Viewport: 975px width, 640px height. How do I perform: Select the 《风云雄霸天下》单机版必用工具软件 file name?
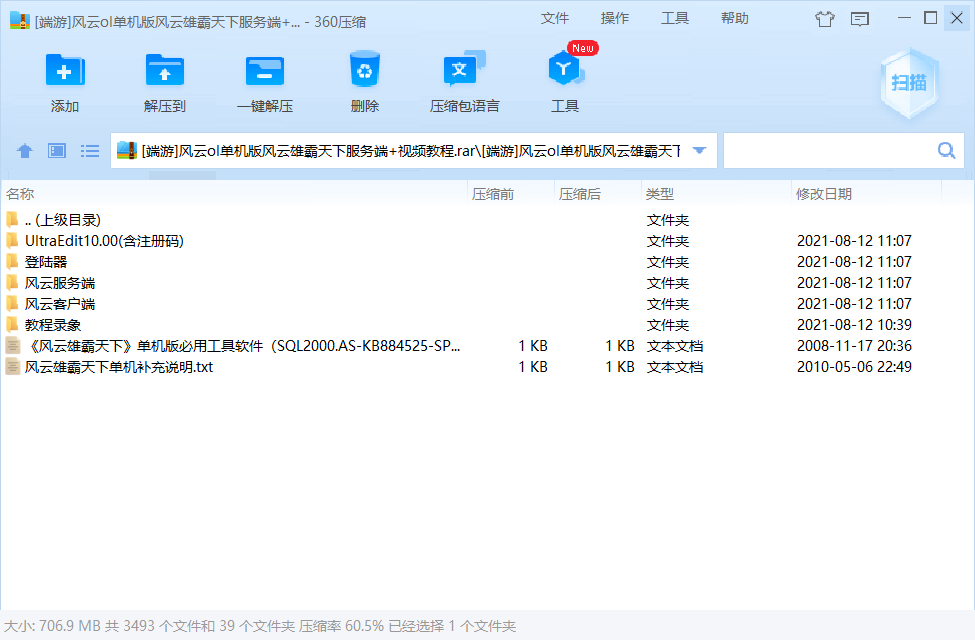click(243, 346)
